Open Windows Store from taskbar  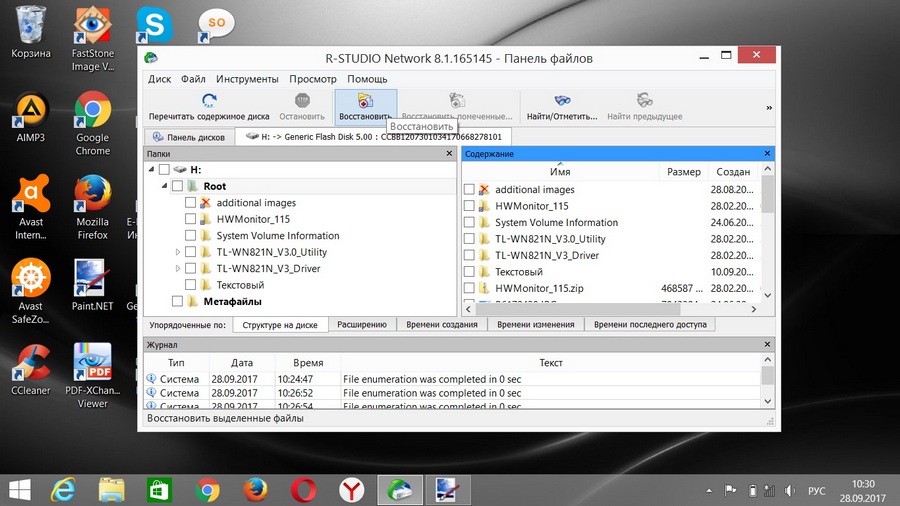tap(159, 490)
